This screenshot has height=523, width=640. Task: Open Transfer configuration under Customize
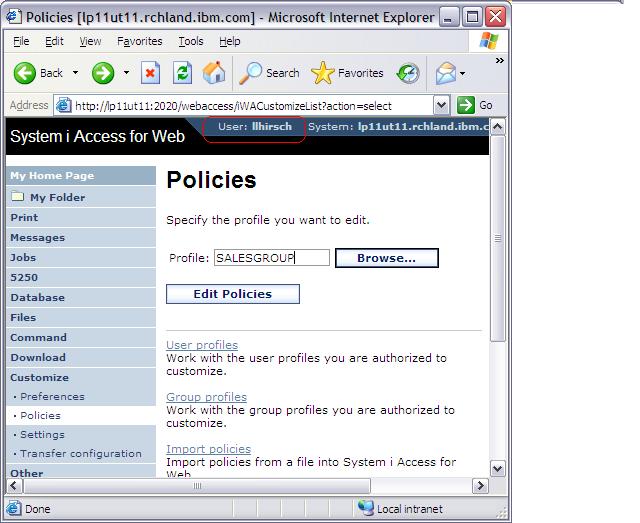[x=81, y=453]
